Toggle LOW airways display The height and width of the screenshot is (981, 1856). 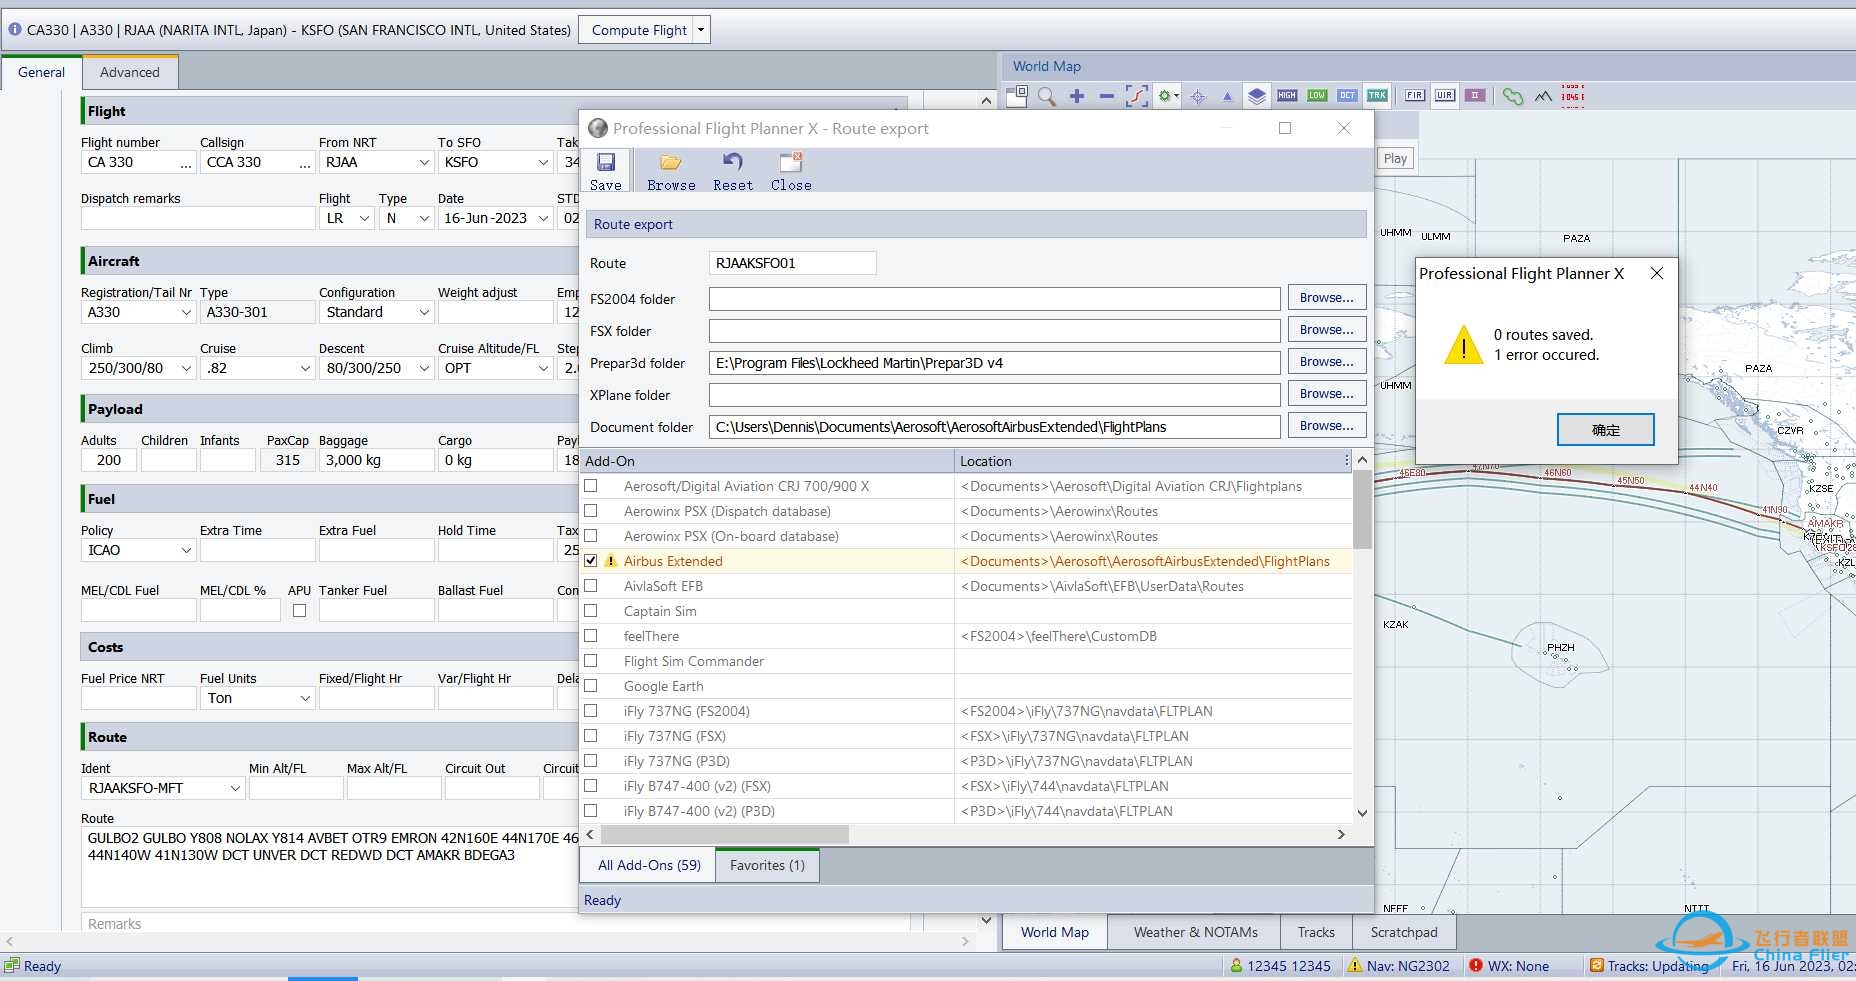pos(1317,96)
